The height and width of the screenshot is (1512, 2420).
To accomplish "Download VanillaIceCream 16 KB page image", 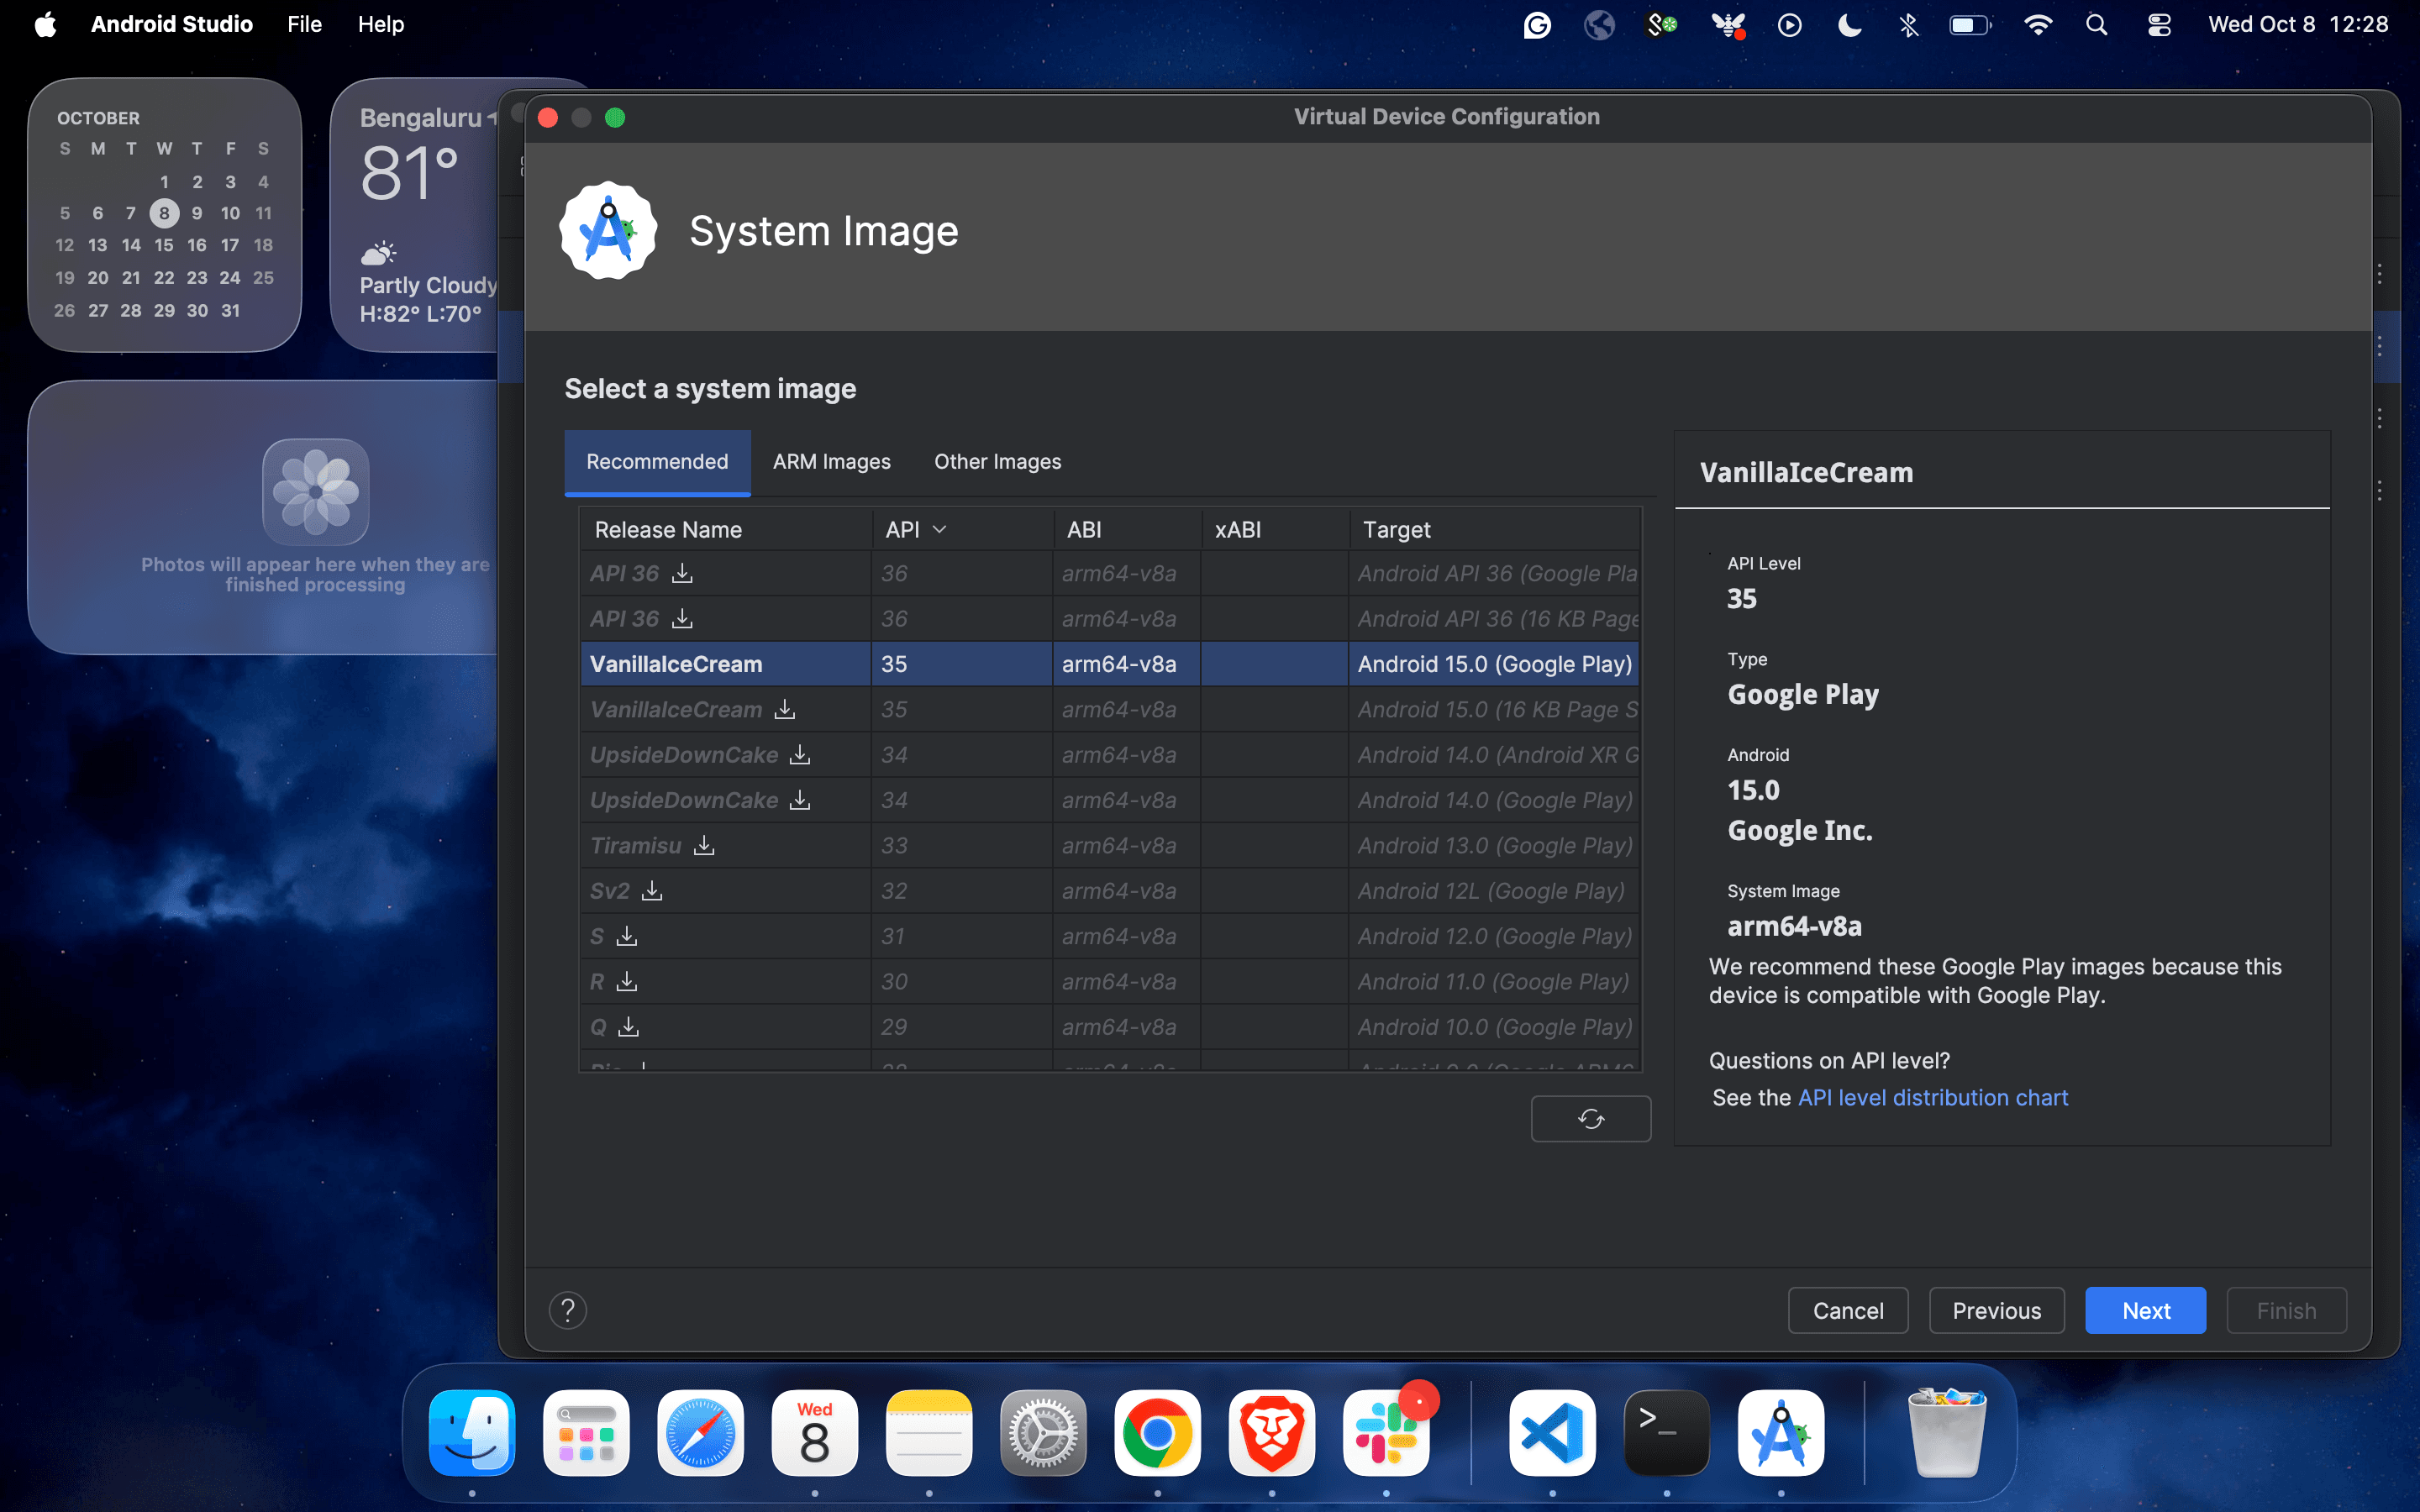I will tap(785, 709).
